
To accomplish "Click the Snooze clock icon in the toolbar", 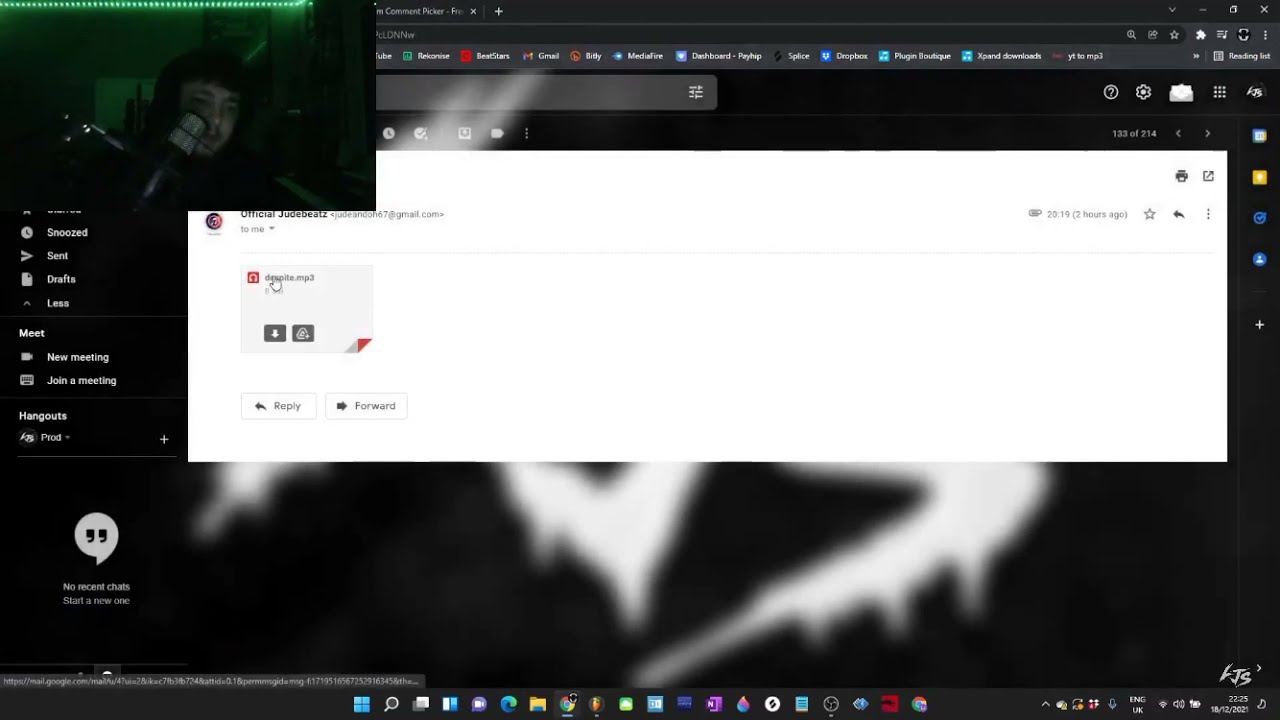I will [389, 133].
